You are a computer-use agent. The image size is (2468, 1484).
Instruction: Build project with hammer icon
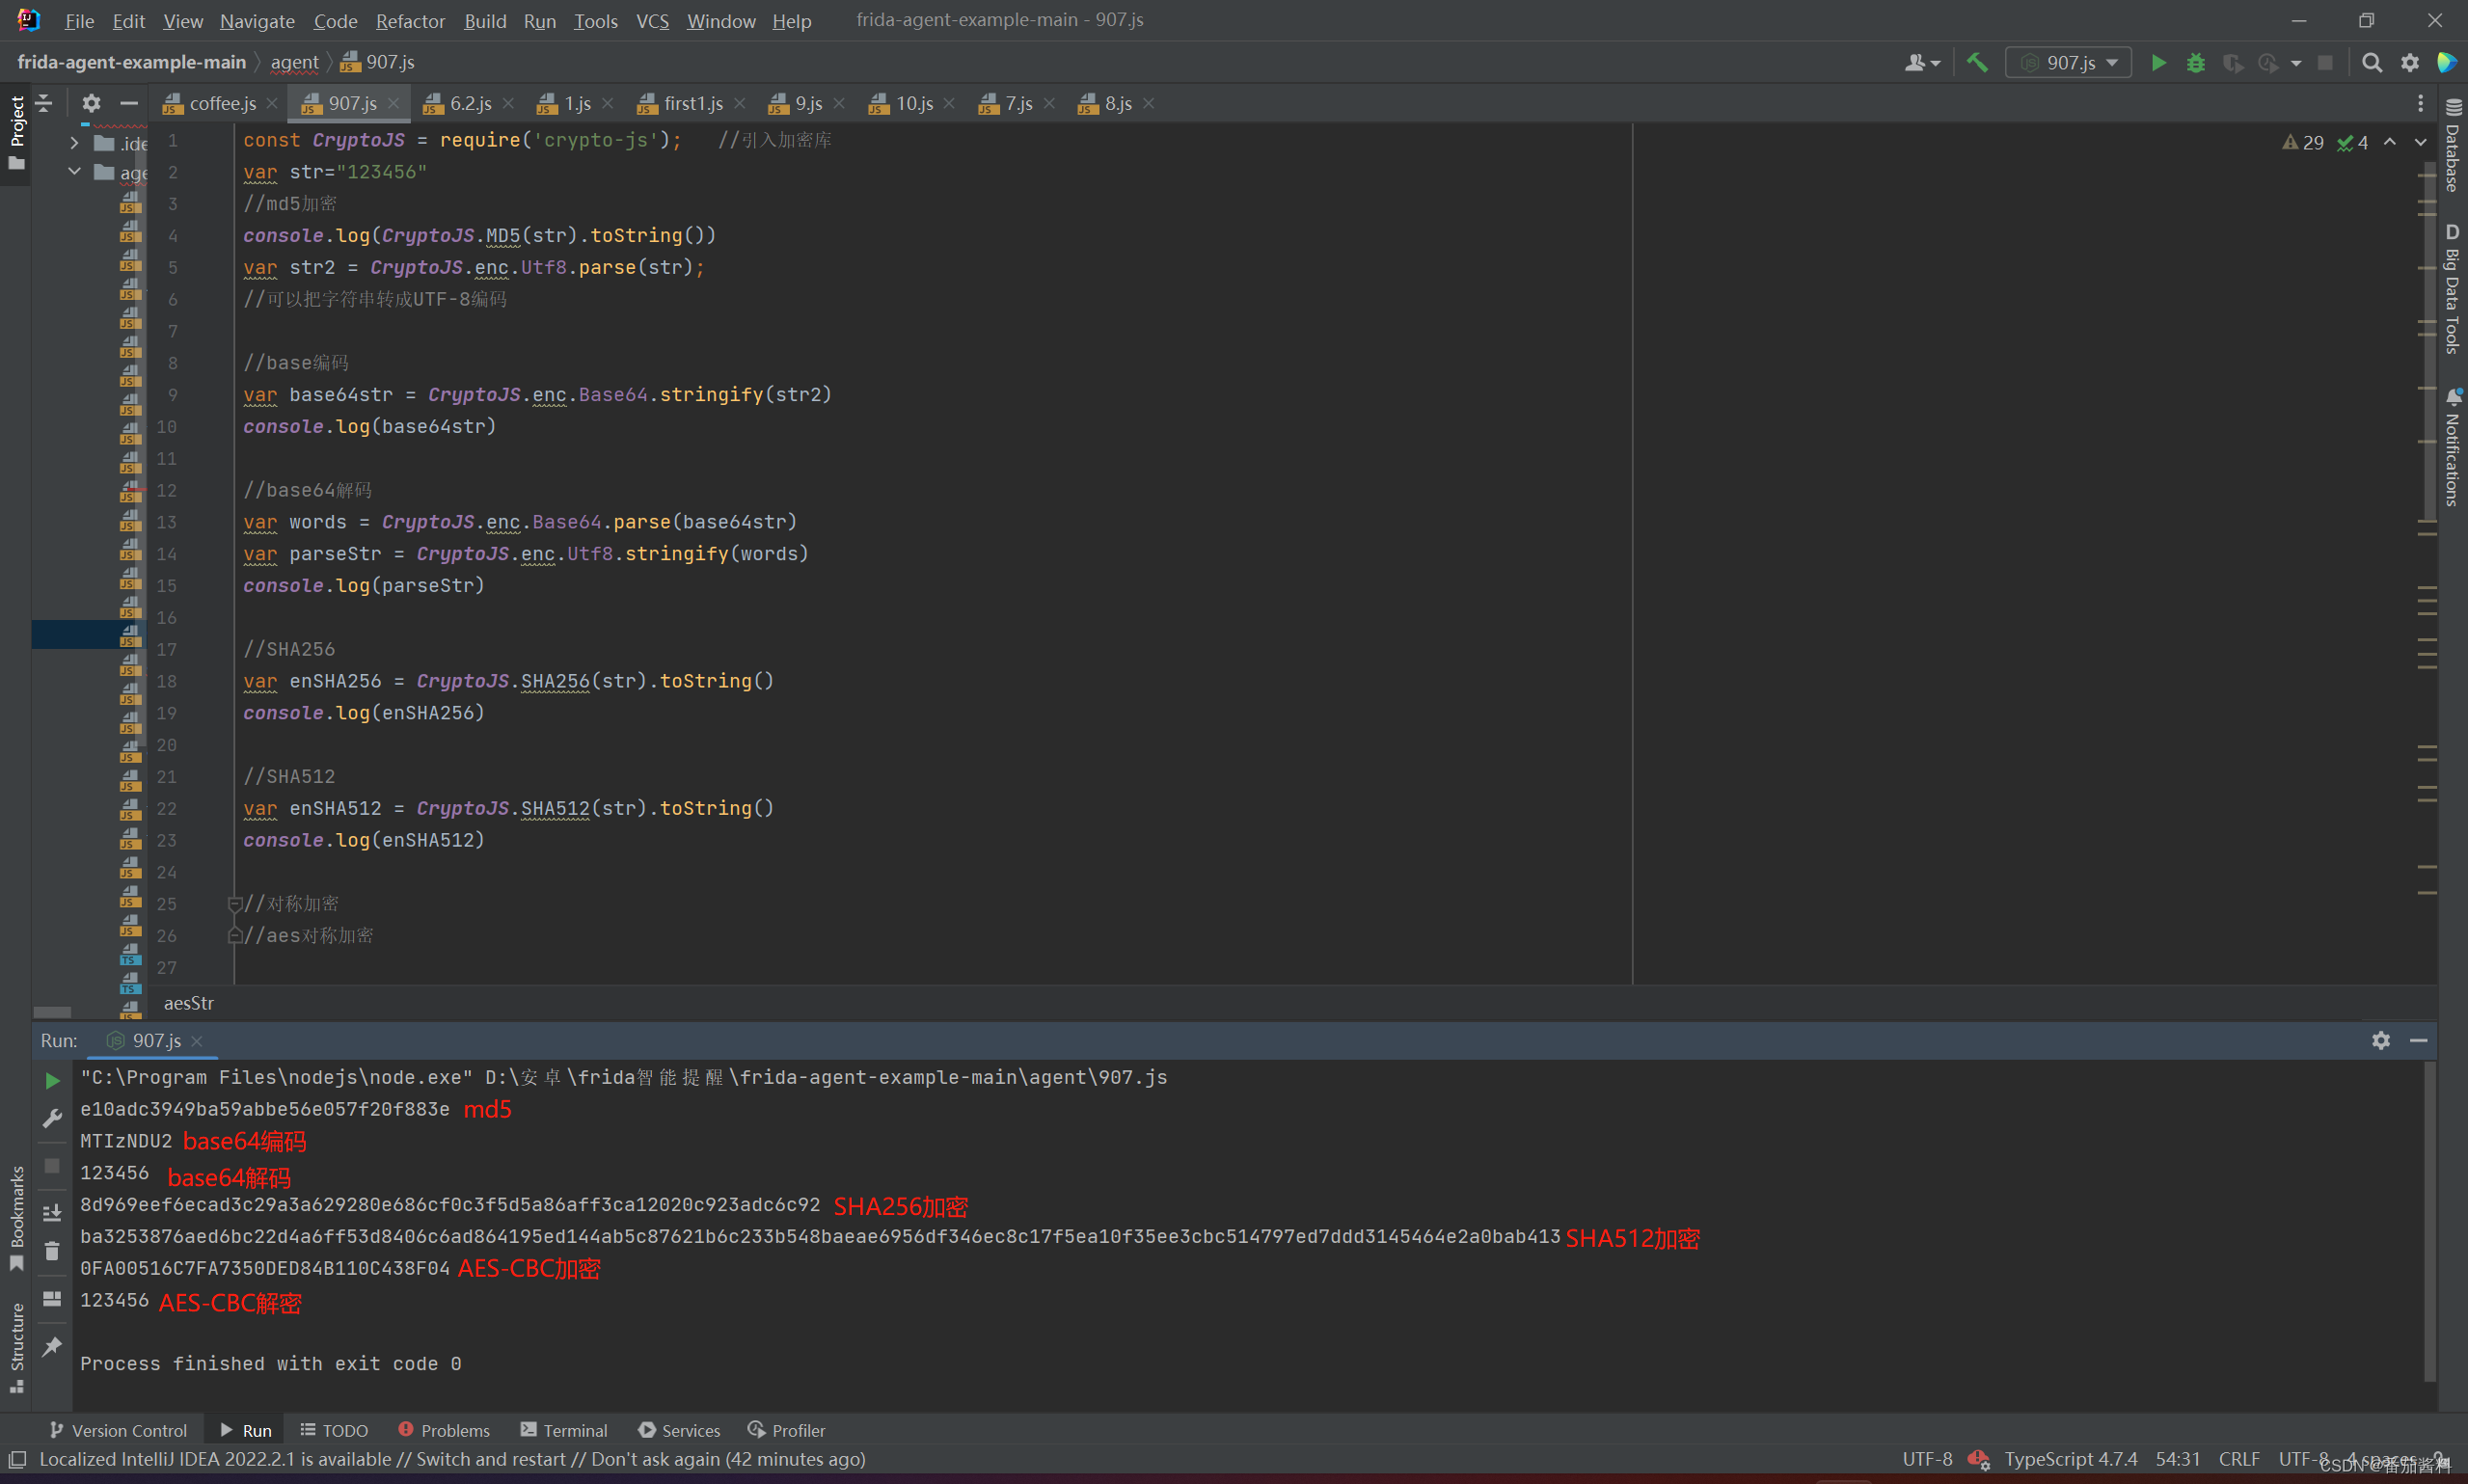coord(1977,62)
